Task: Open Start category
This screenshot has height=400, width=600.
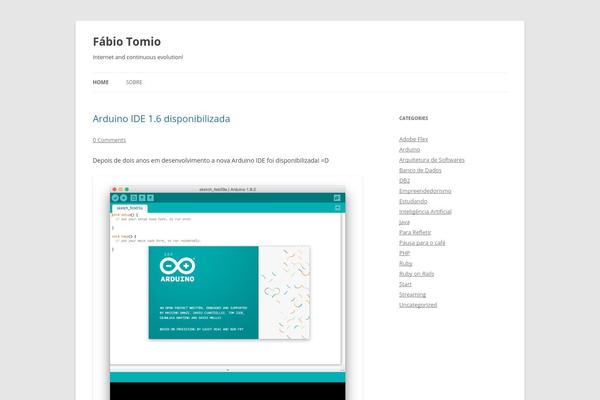Action: click(405, 284)
